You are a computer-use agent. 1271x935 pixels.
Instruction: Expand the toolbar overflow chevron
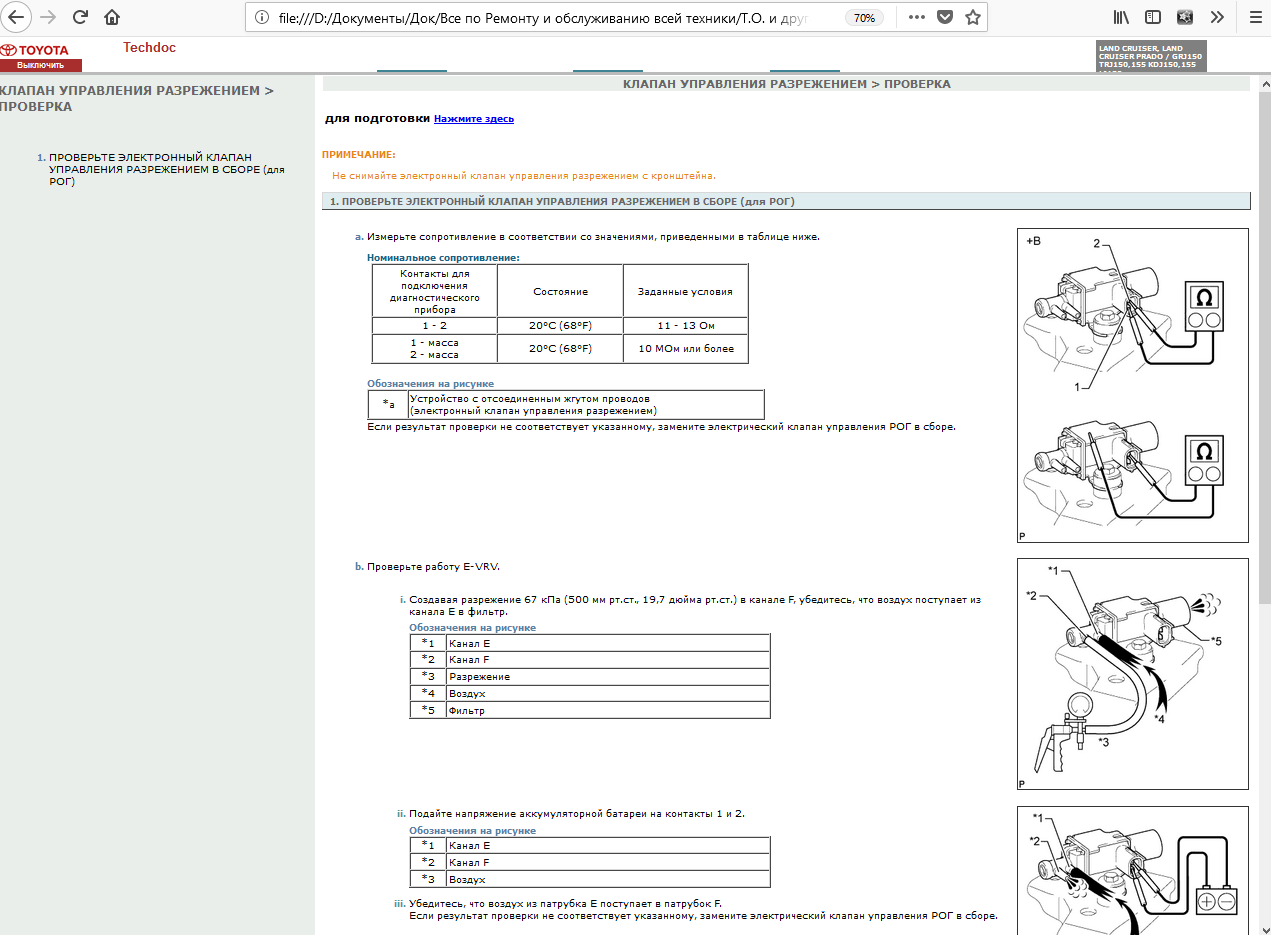(x=1217, y=17)
